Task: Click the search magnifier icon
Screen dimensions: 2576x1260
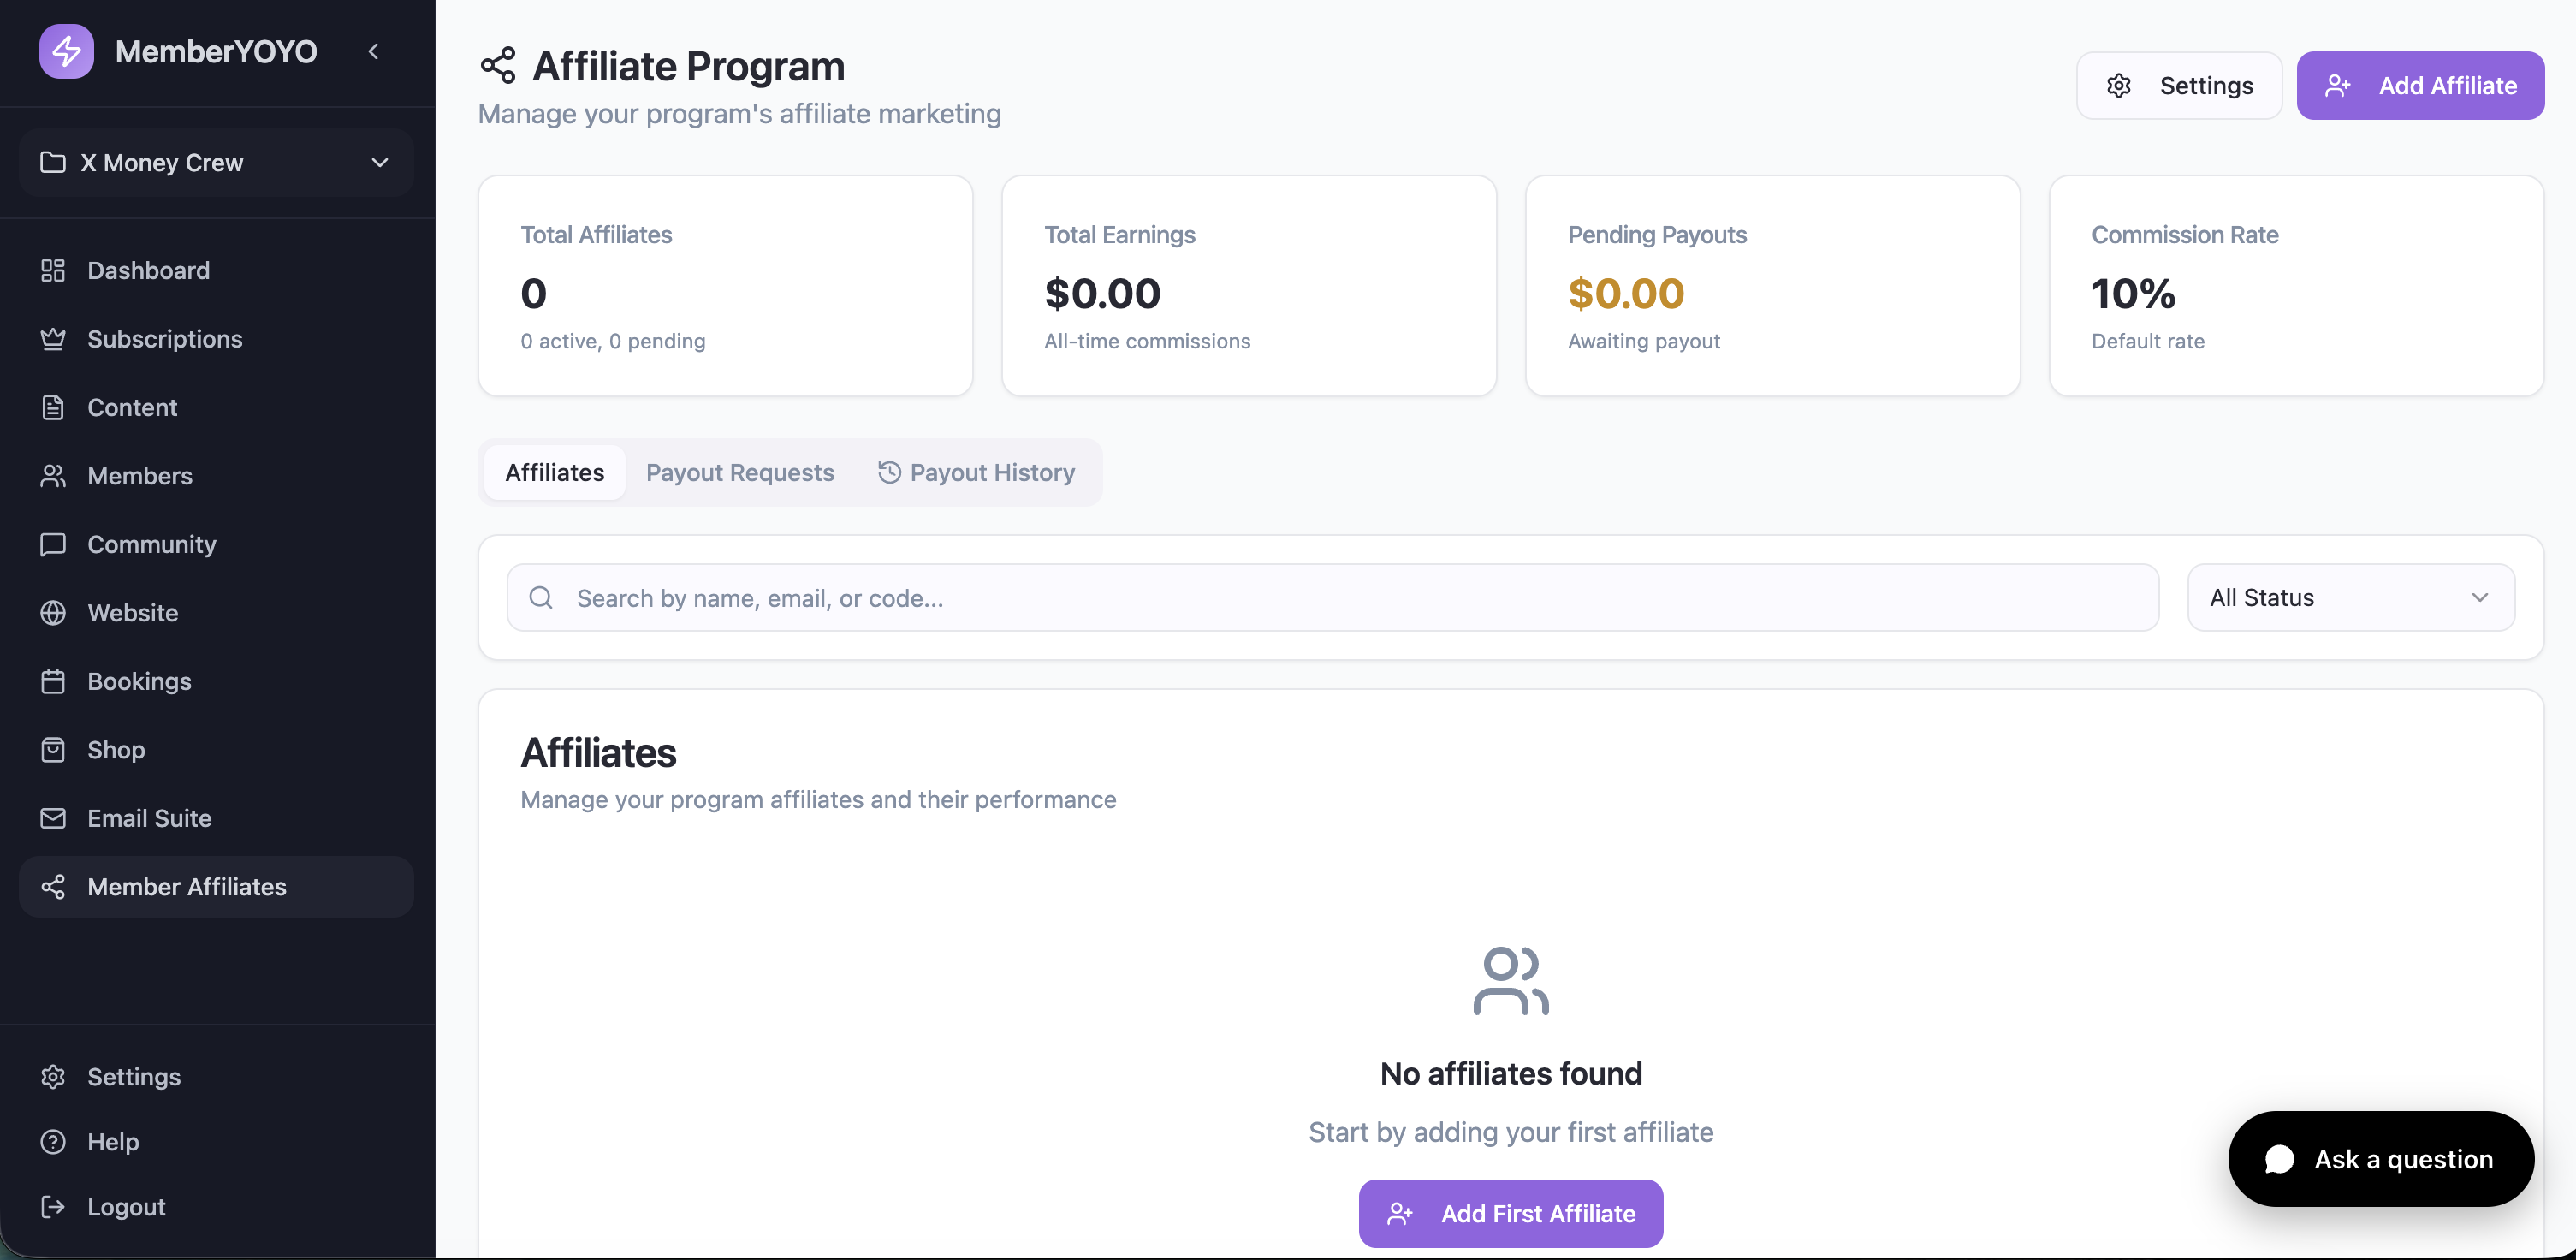Action: [540, 597]
